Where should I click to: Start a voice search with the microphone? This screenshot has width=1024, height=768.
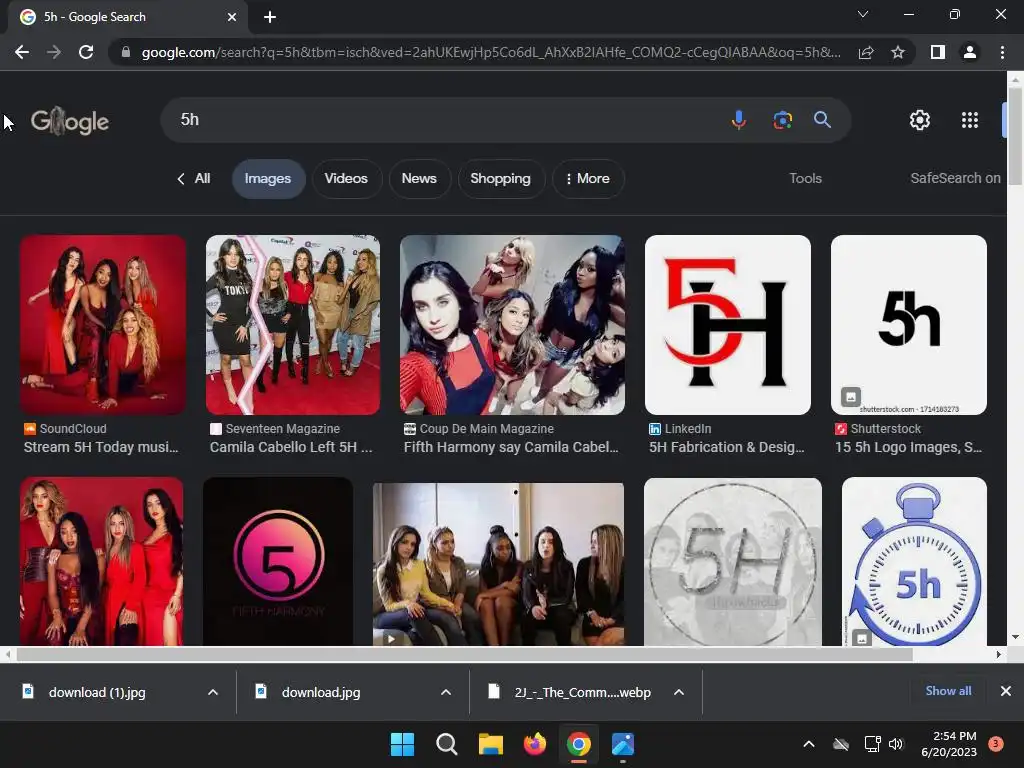click(739, 120)
